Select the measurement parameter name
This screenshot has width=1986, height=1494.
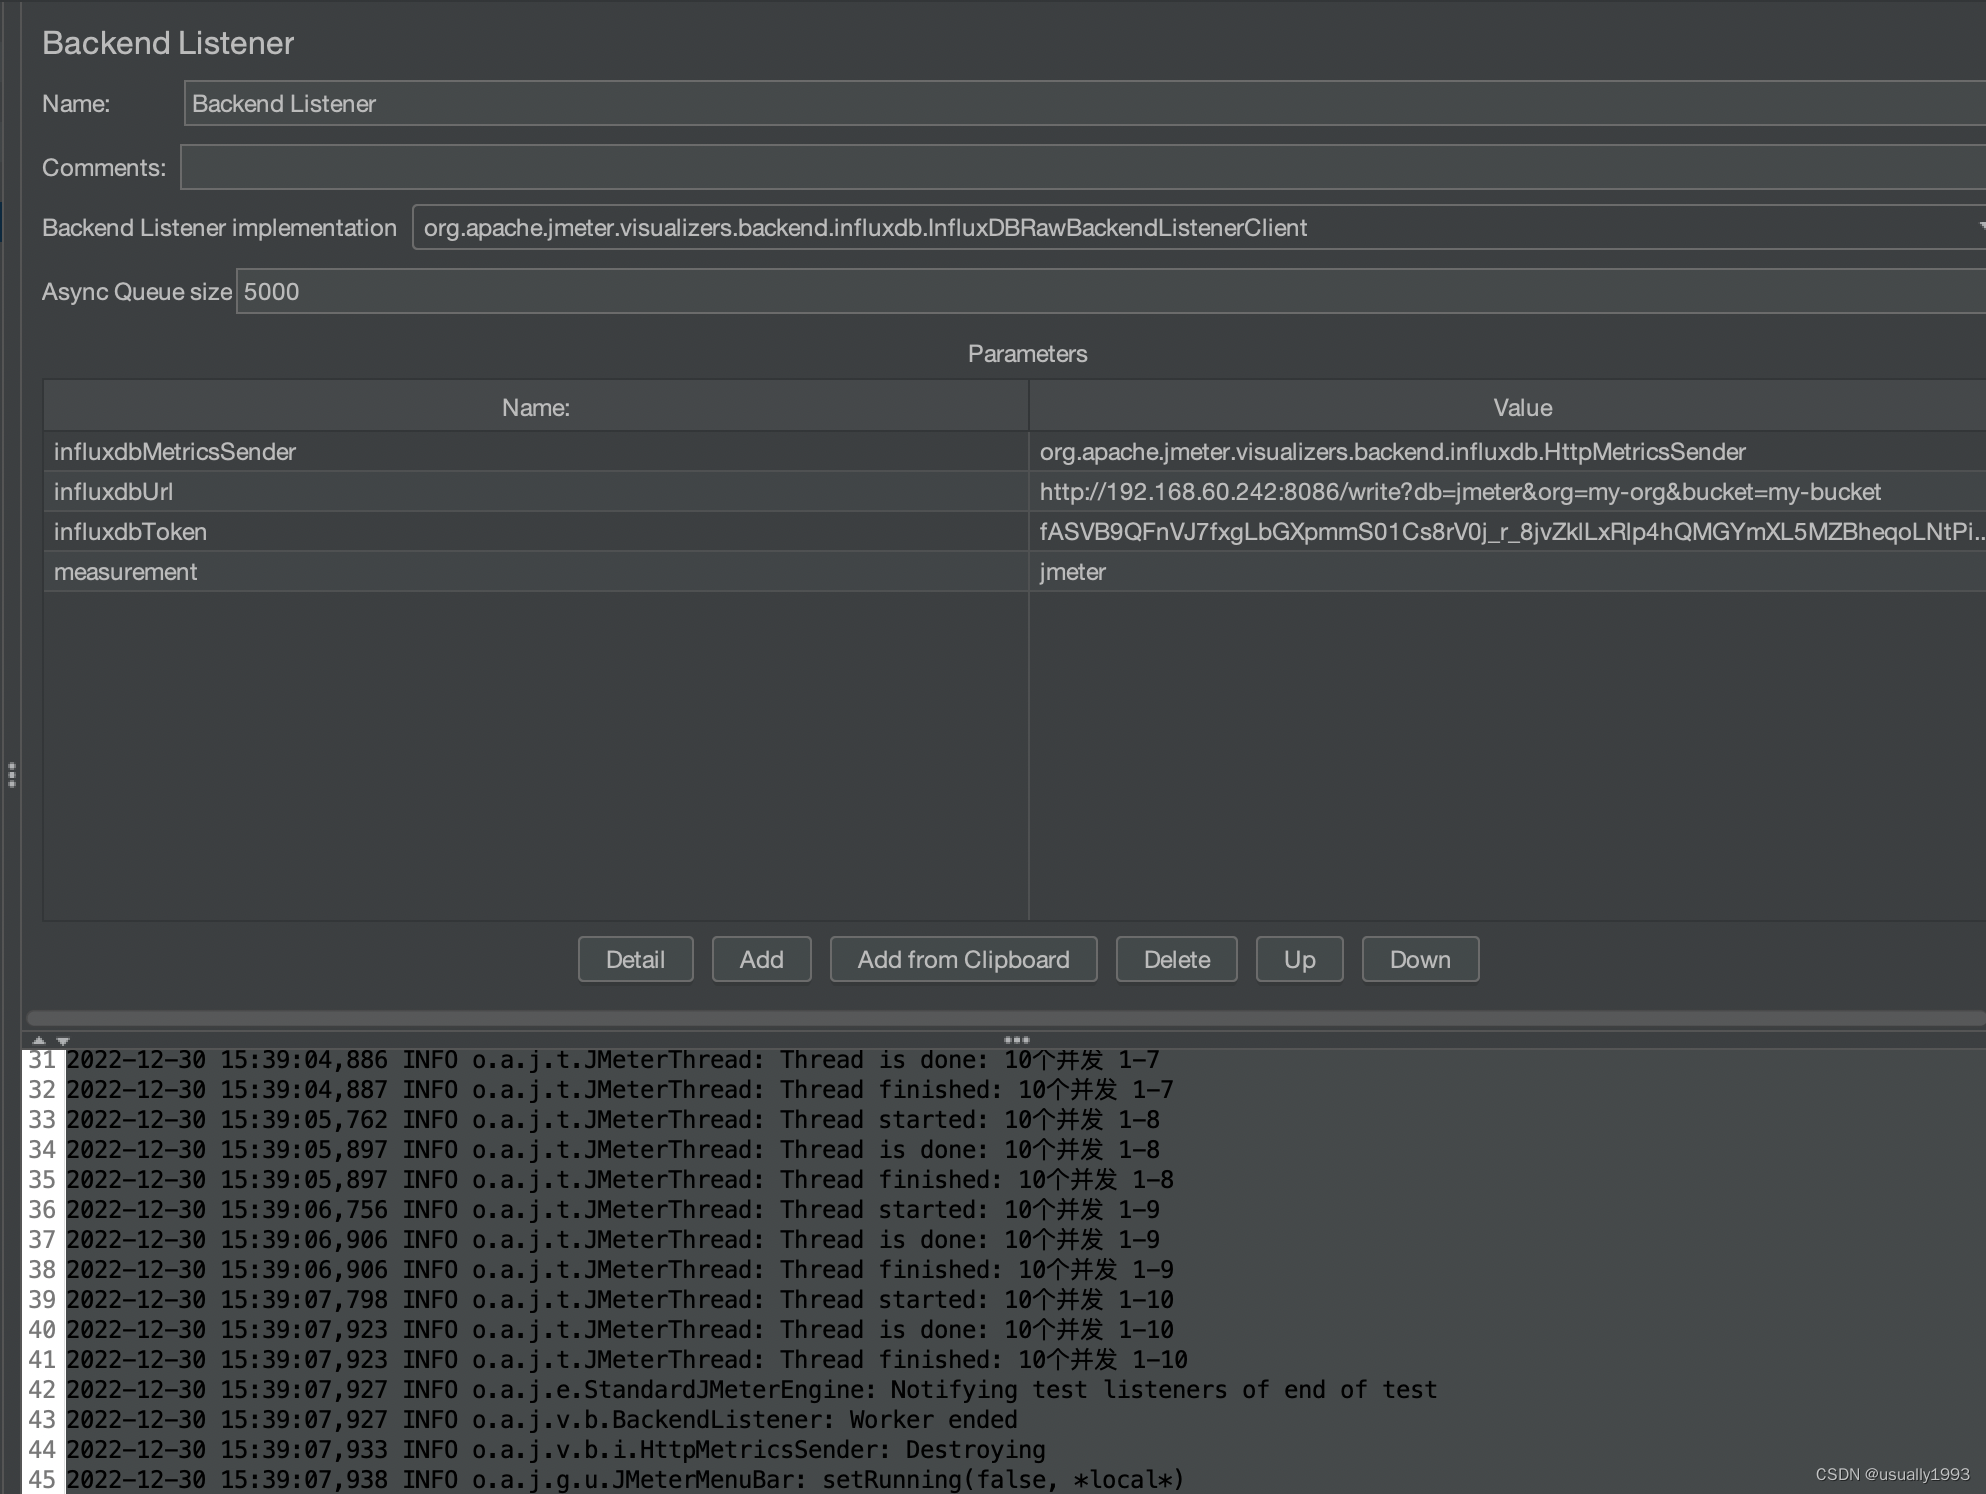pyautogui.click(x=536, y=571)
